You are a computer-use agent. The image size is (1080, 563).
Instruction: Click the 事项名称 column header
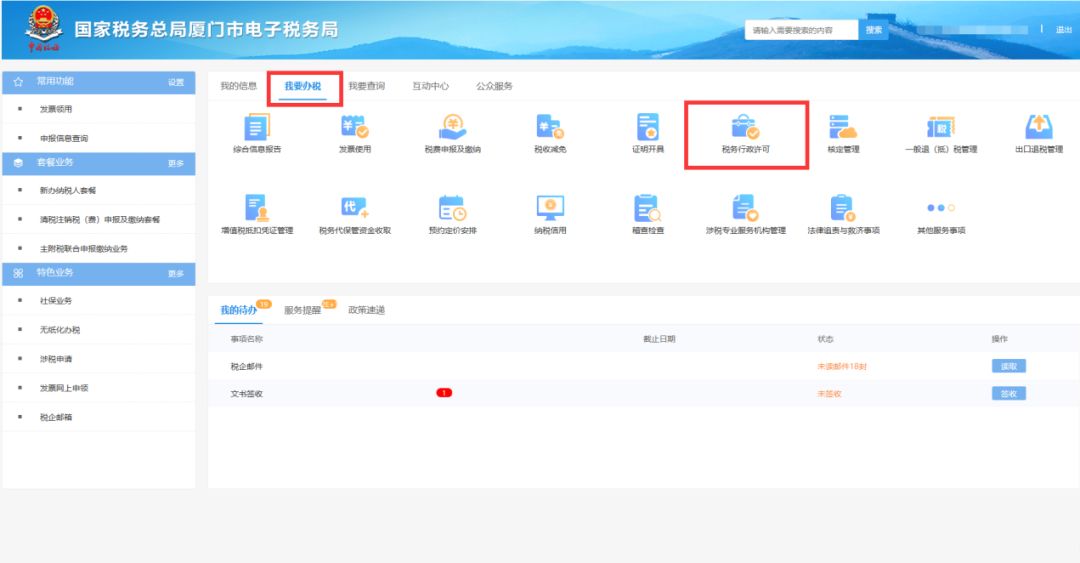point(247,339)
